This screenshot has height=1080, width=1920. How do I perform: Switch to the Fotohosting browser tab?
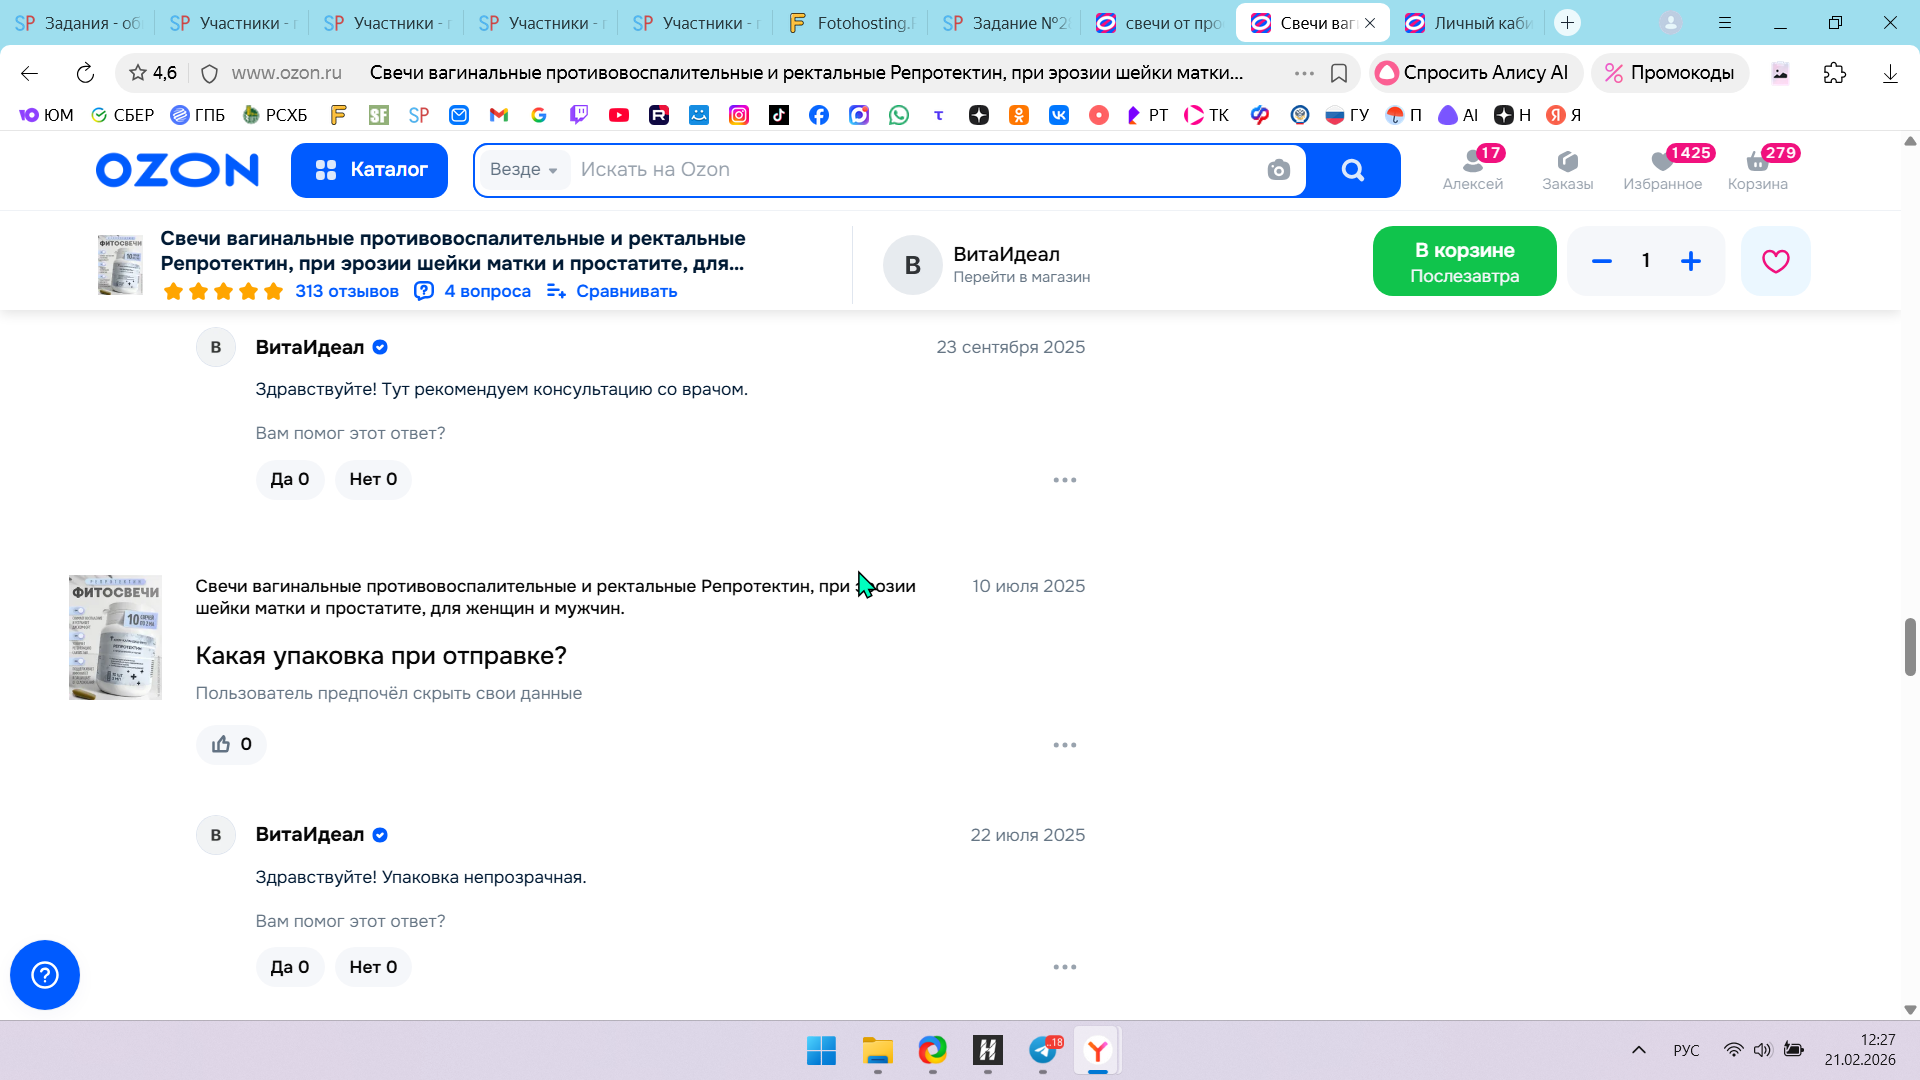(x=850, y=23)
